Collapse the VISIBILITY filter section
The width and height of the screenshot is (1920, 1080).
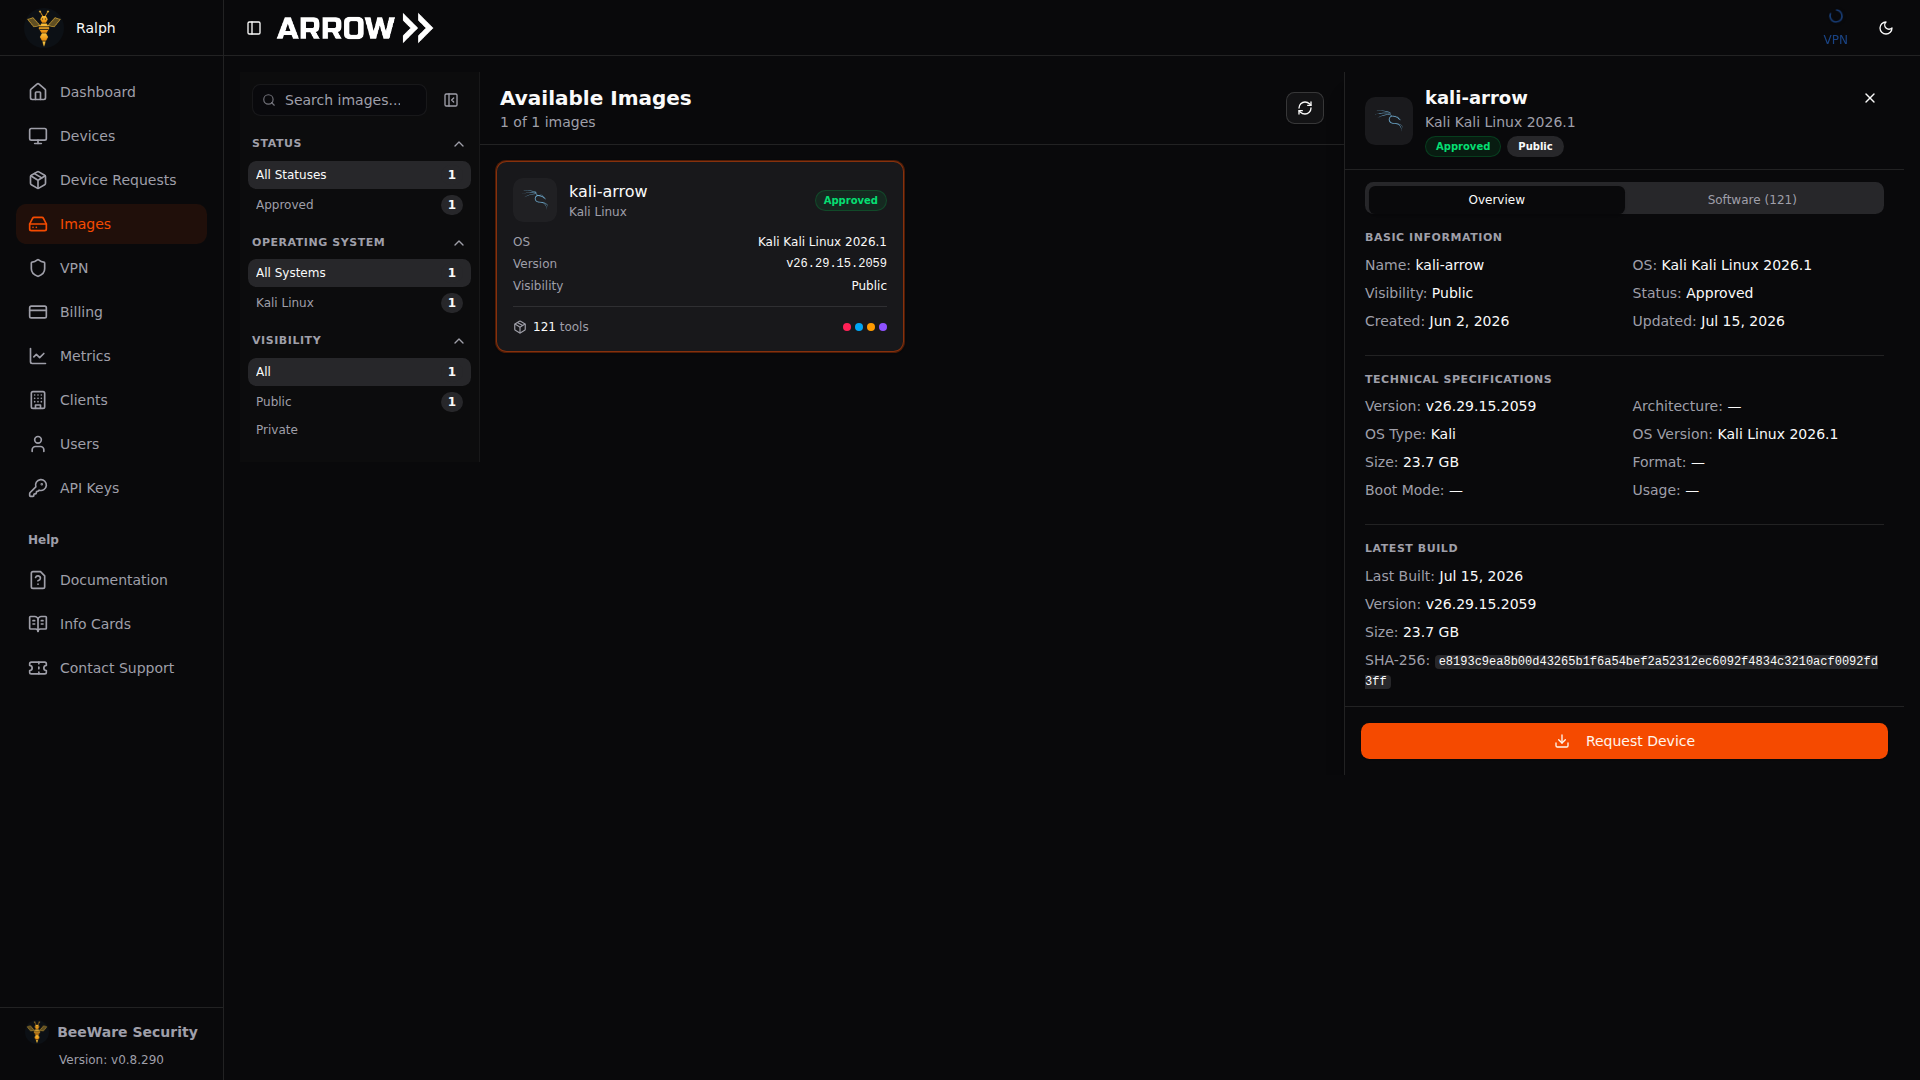pyautogui.click(x=459, y=341)
